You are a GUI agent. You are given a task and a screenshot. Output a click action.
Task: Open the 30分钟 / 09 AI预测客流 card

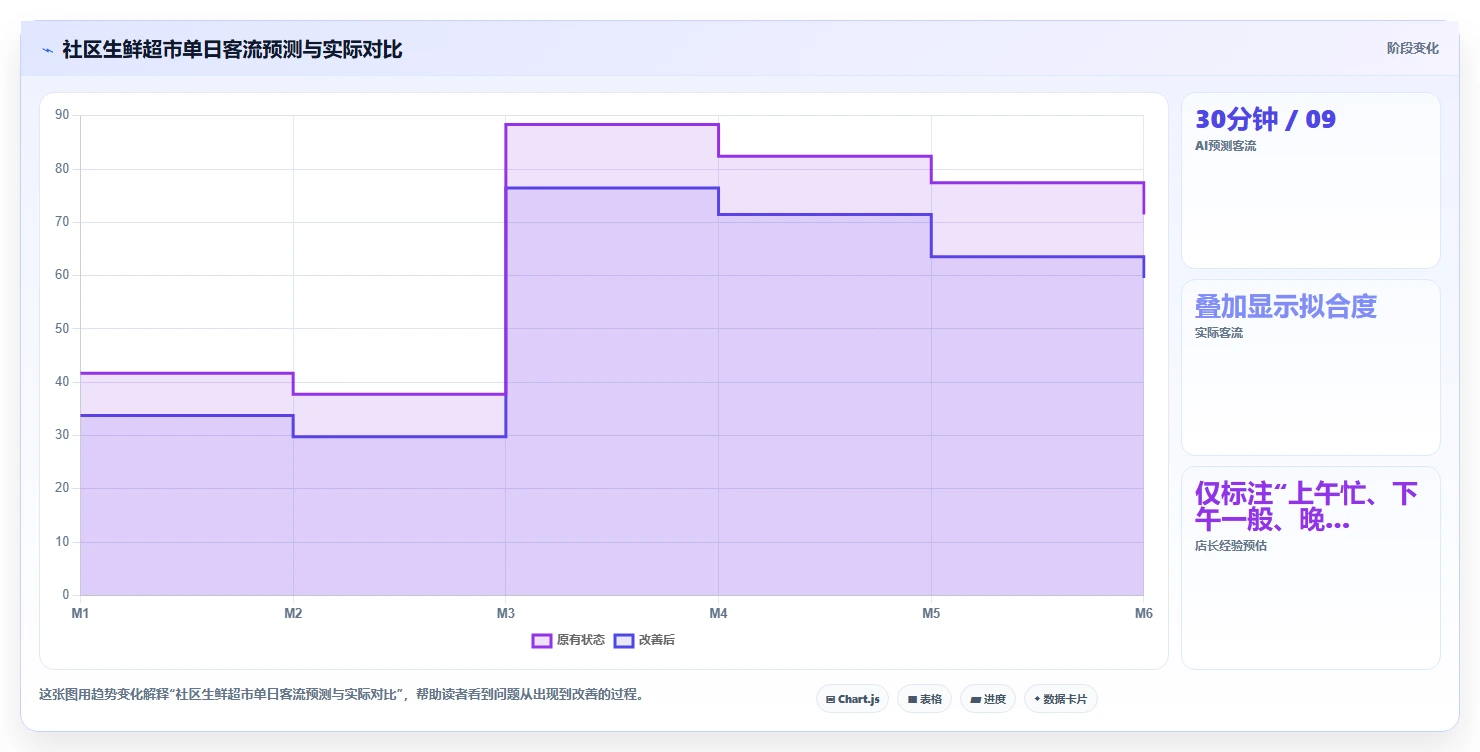point(1310,180)
